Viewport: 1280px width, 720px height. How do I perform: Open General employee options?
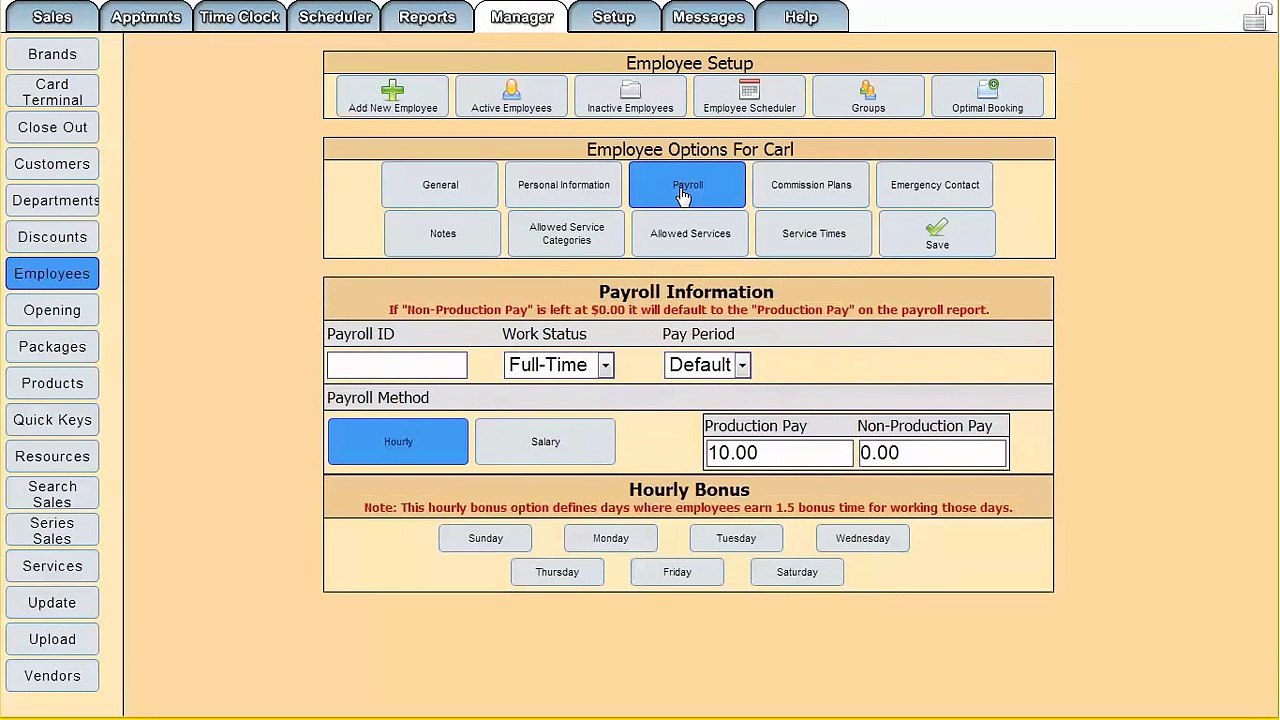(440, 185)
